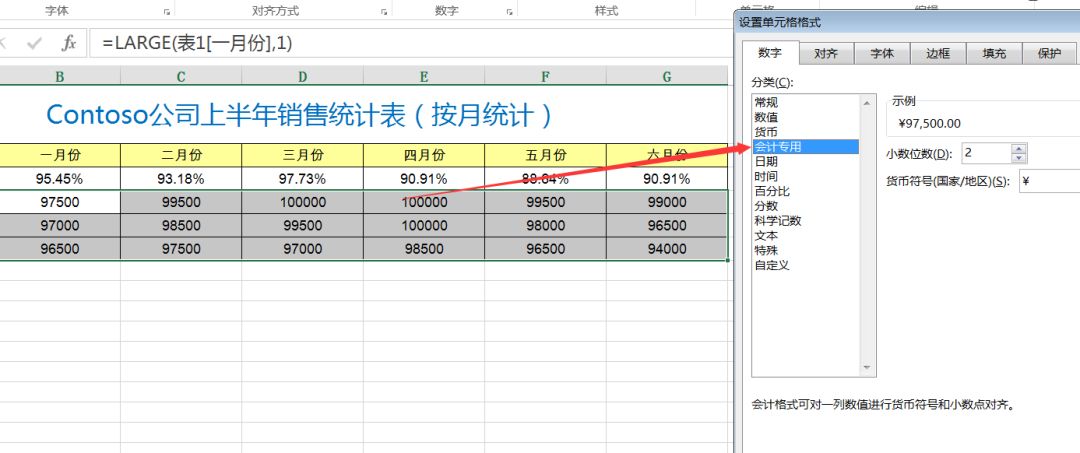
Task: Open the Alignment group dialog launcher
Action: pos(384,12)
